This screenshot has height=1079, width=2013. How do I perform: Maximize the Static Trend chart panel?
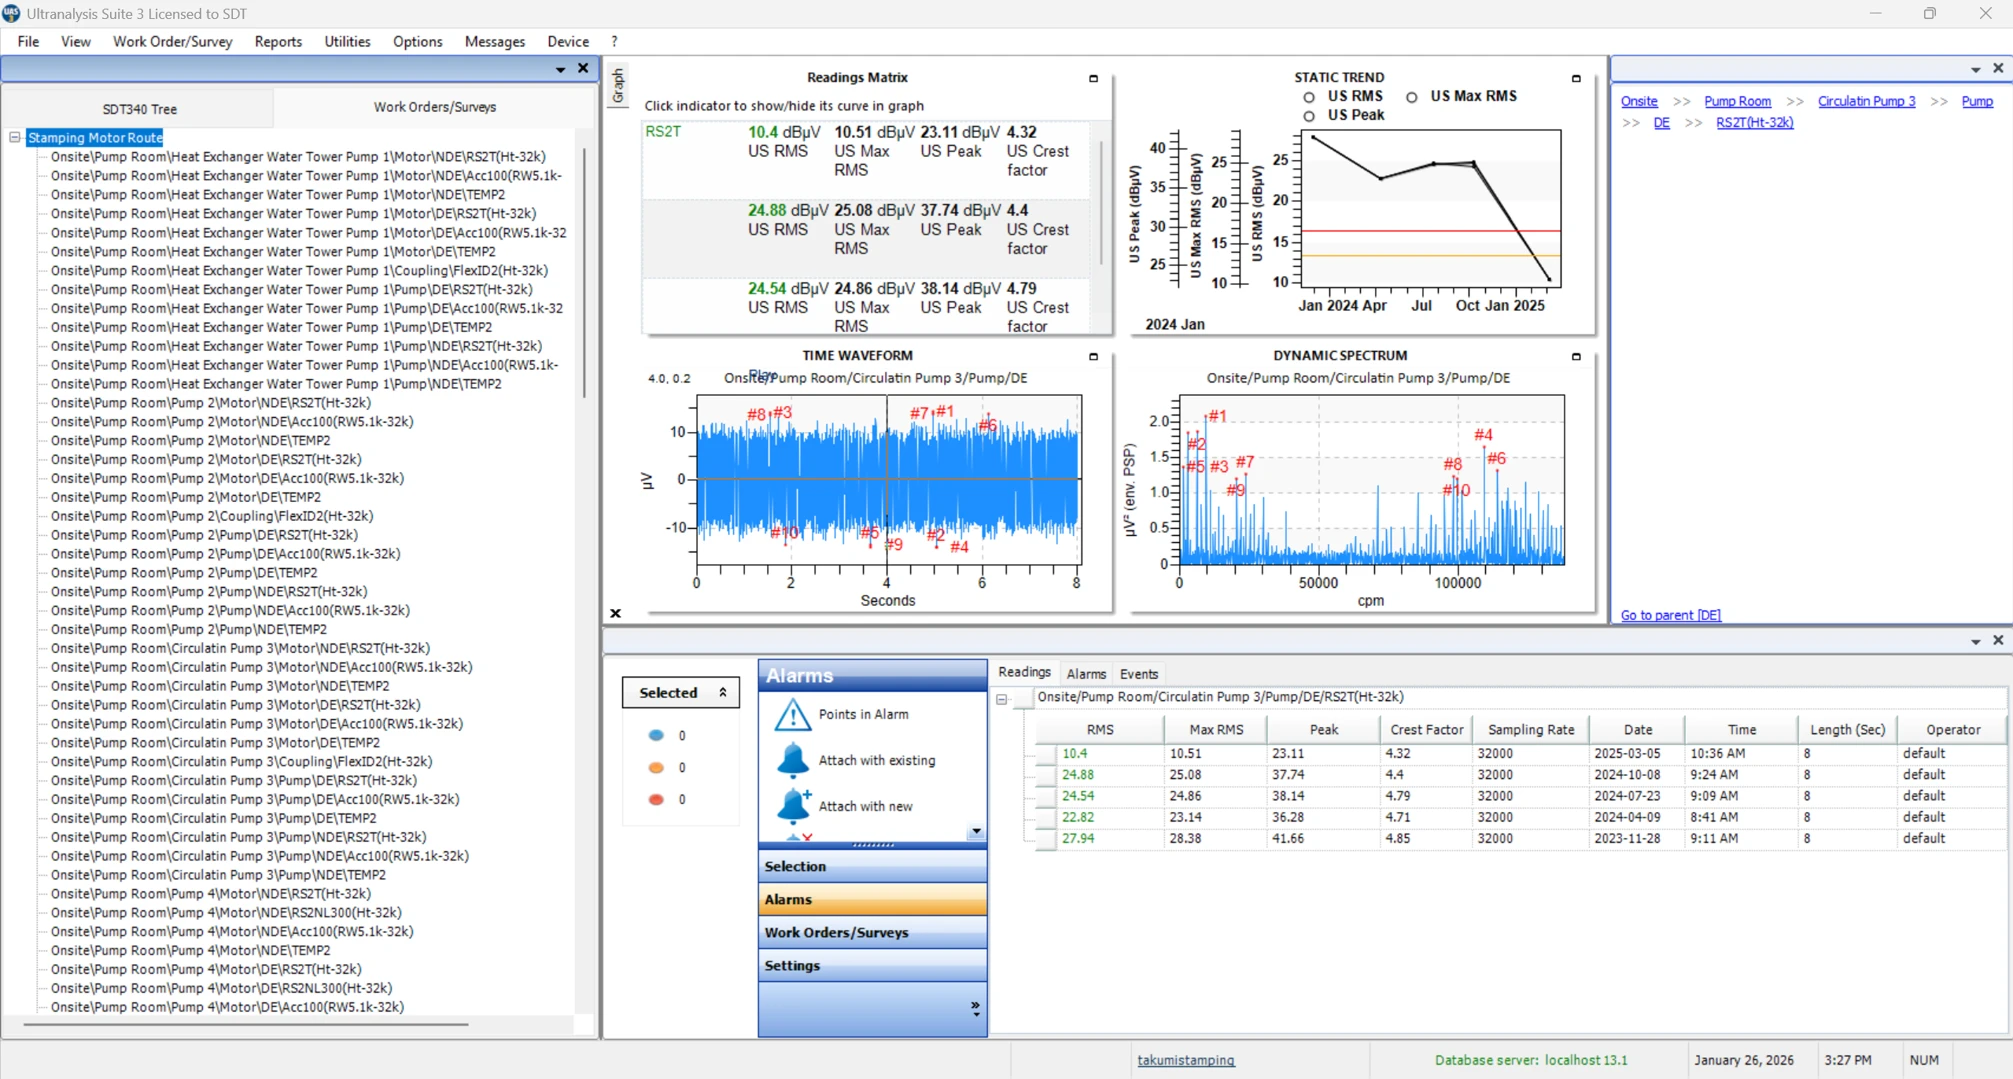click(x=1576, y=78)
